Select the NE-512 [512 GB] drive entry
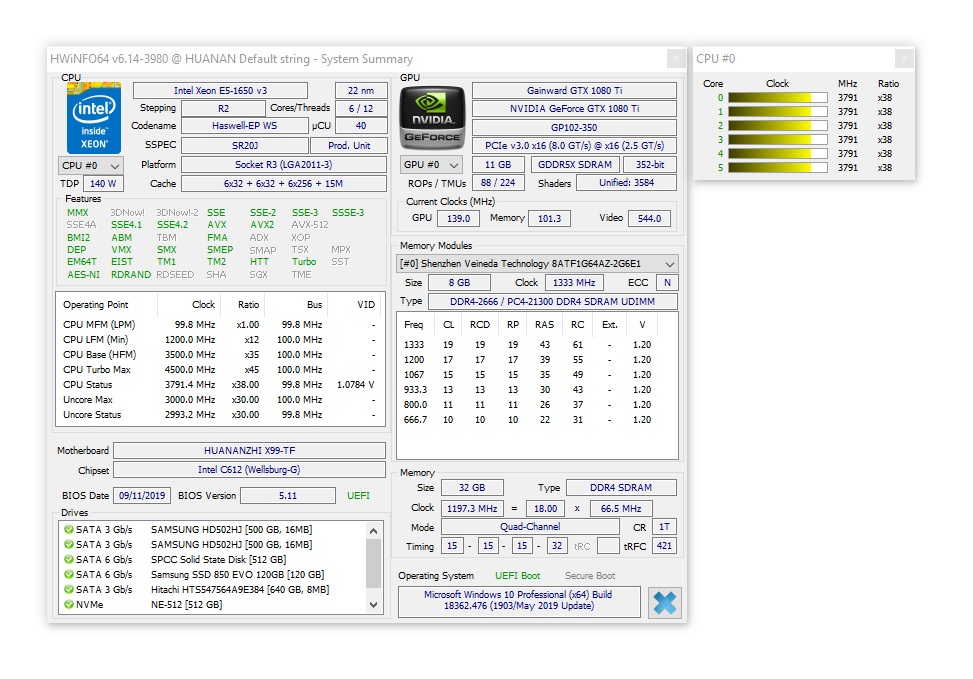The width and height of the screenshot is (973, 679). (215, 605)
